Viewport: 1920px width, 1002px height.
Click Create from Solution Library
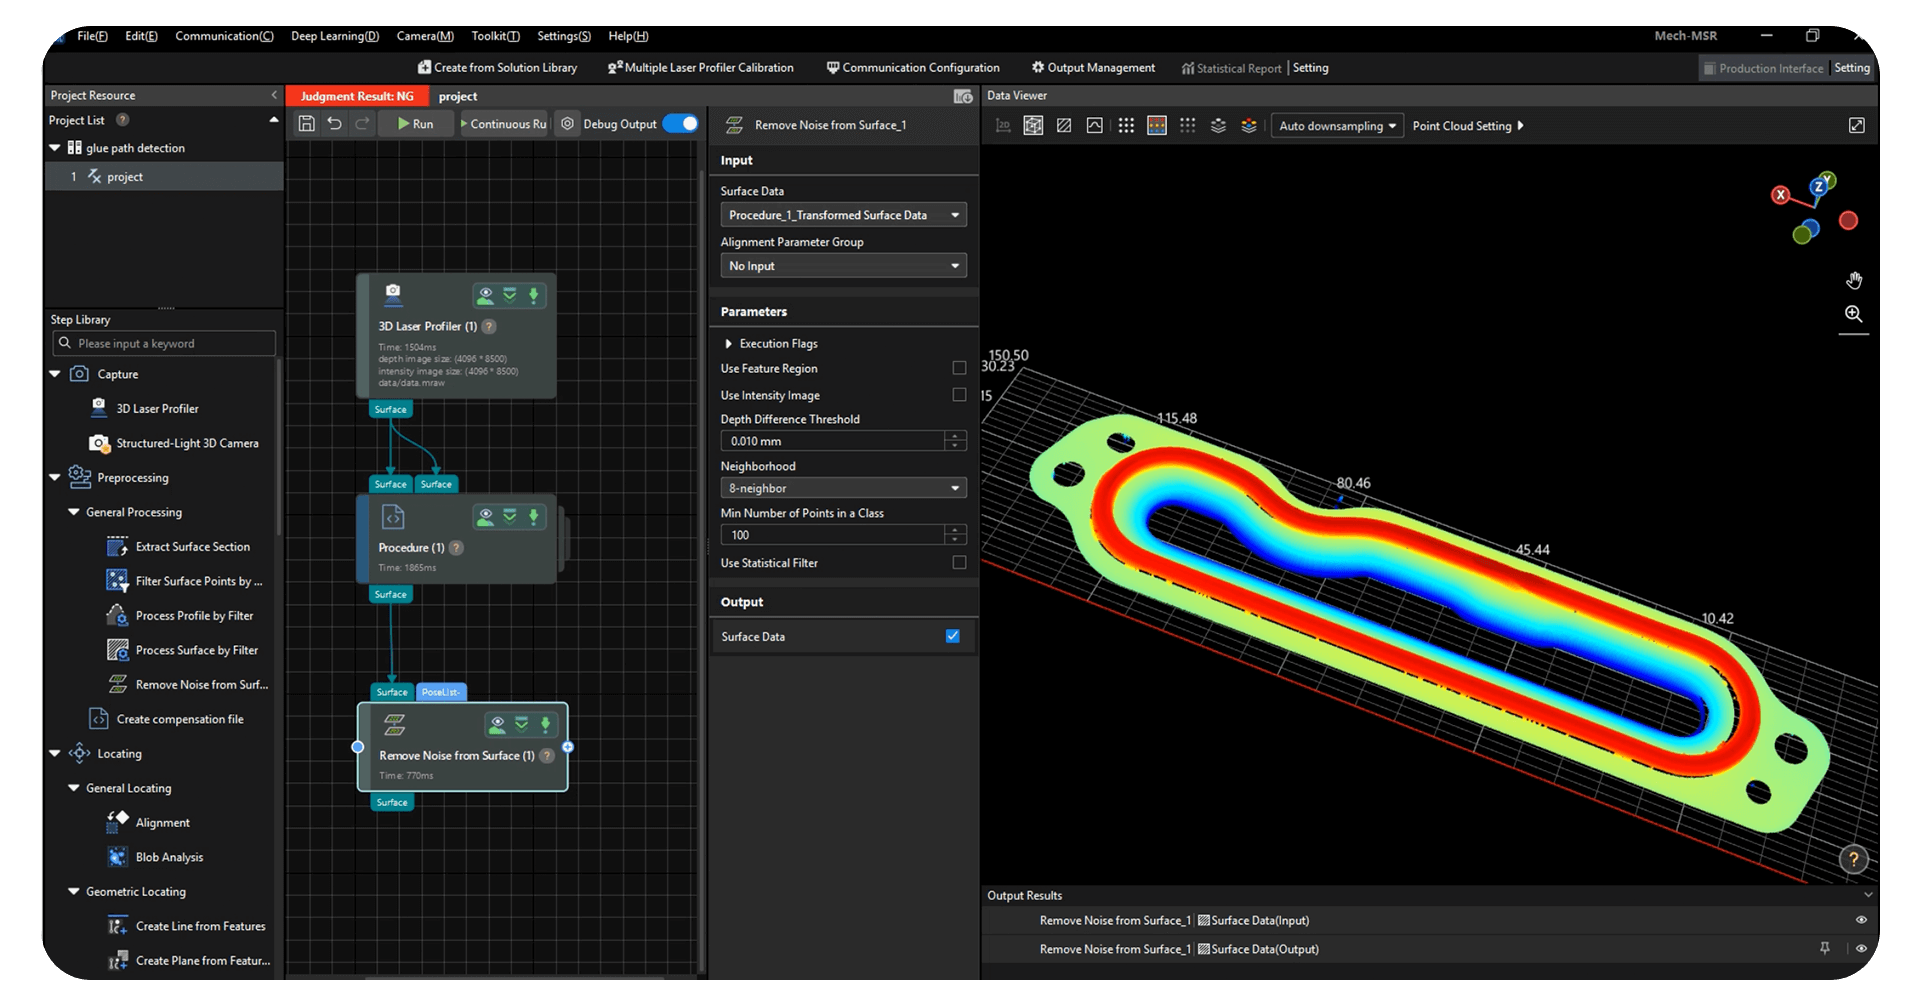pos(497,68)
